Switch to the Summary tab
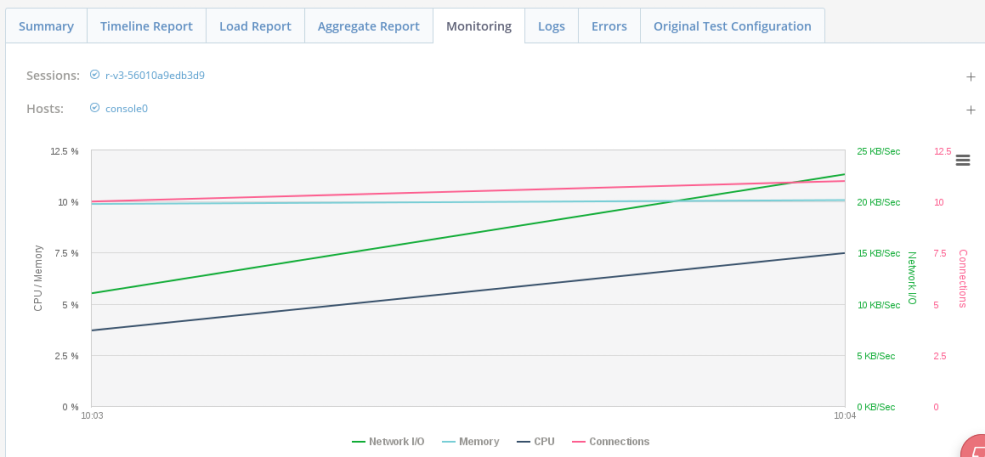 tap(46, 26)
